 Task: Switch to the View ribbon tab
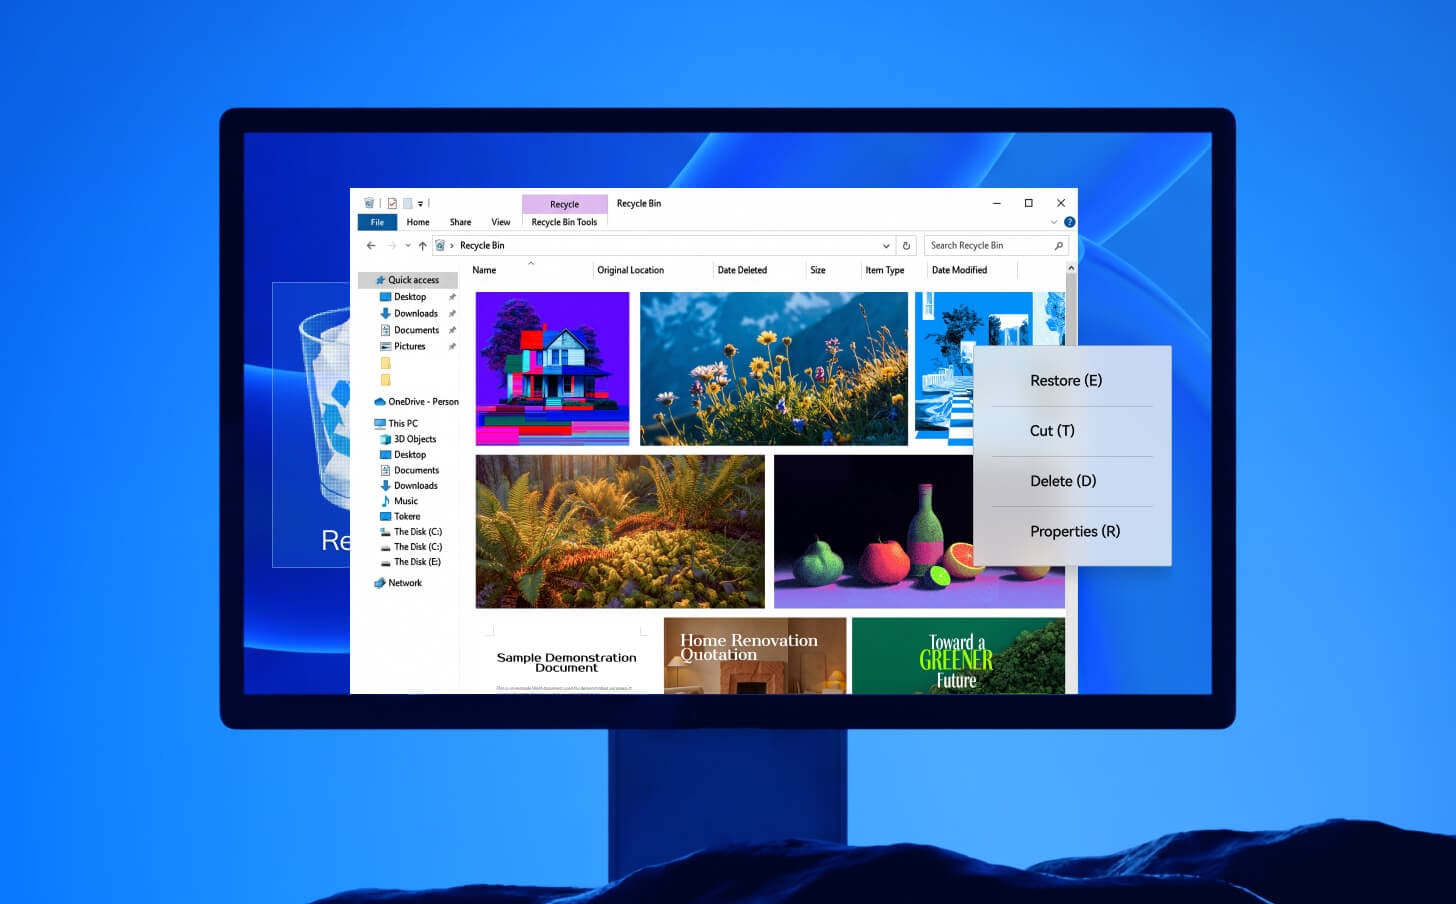(501, 222)
